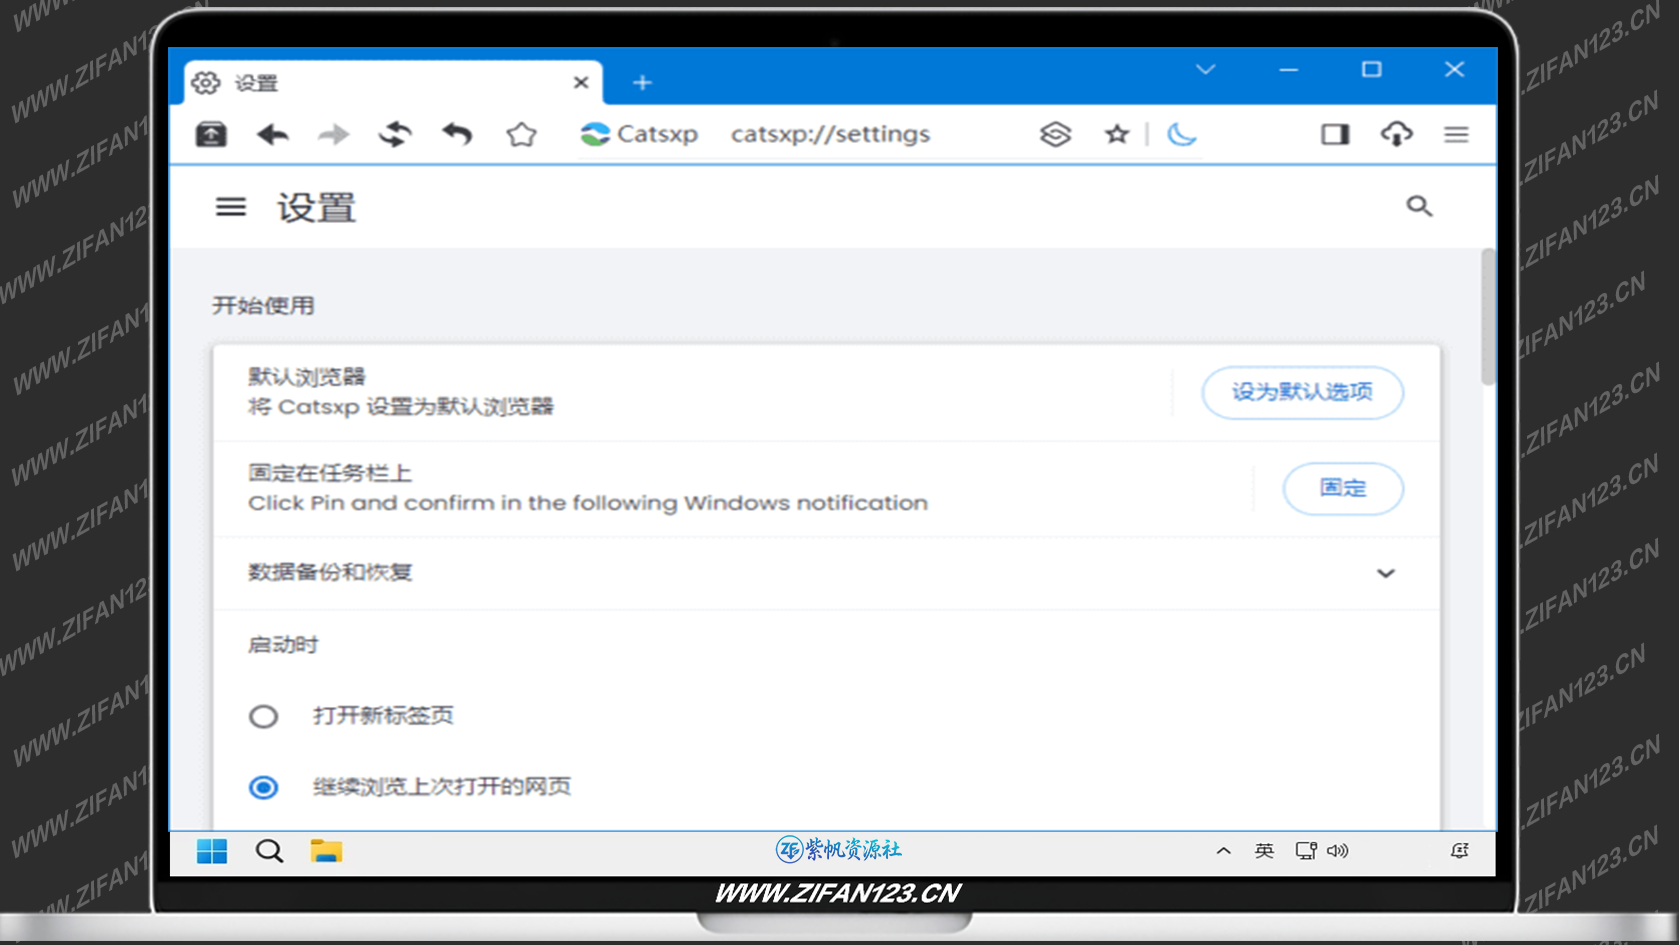Click the 开始使用 section heading
Image resolution: width=1680 pixels, height=945 pixels.
pos(263,306)
